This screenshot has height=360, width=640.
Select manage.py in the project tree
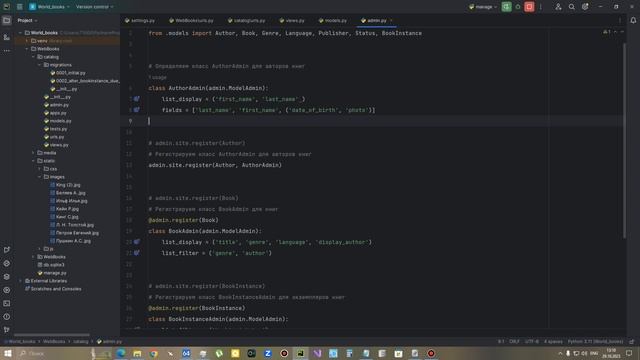click(x=51, y=273)
